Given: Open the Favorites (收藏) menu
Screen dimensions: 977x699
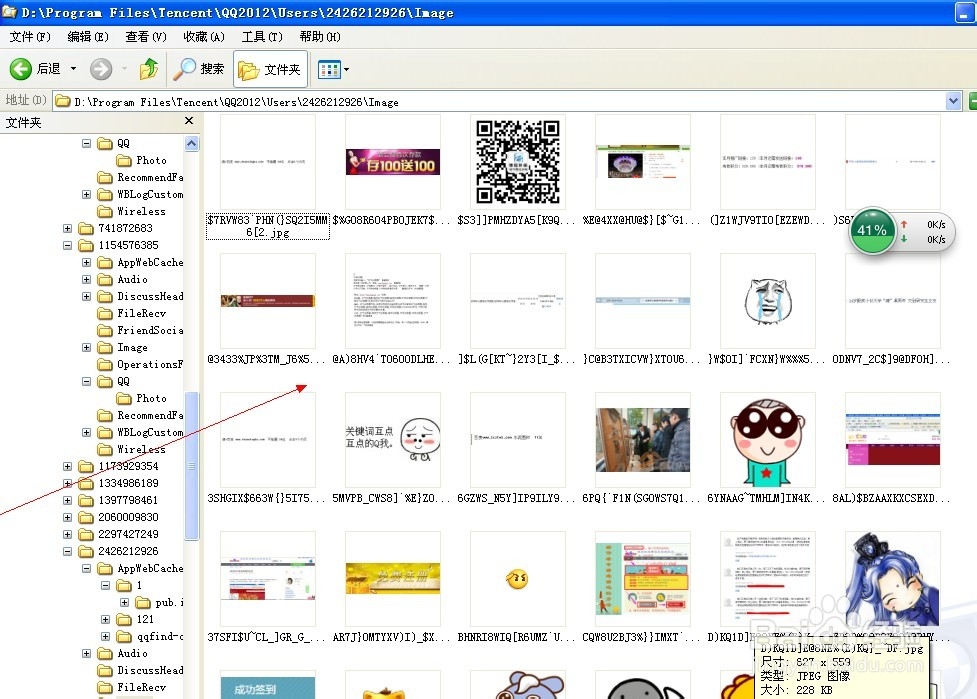Looking at the screenshot, I should [x=204, y=37].
